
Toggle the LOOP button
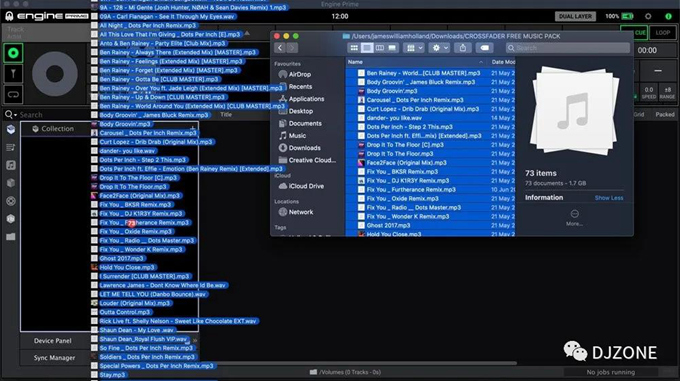(663, 33)
